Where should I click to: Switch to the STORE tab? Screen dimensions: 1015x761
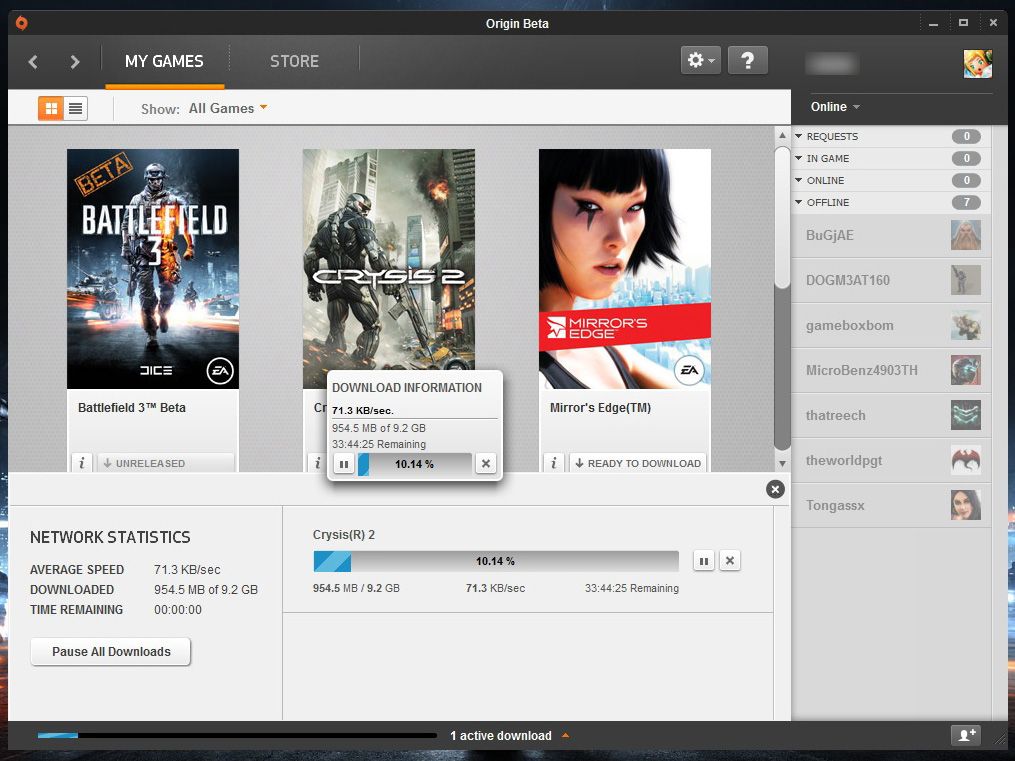(x=294, y=62)
